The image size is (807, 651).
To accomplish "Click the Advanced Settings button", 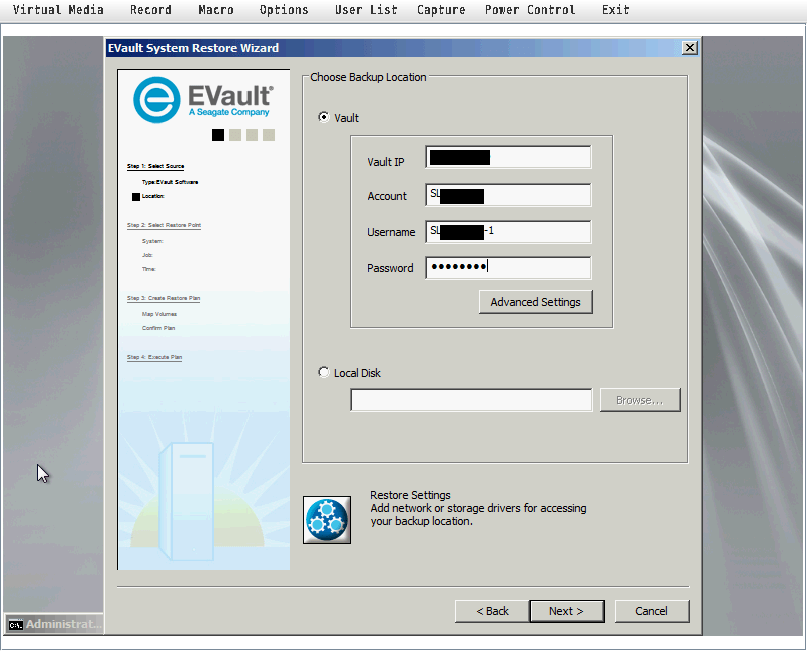I will (536, 302).
